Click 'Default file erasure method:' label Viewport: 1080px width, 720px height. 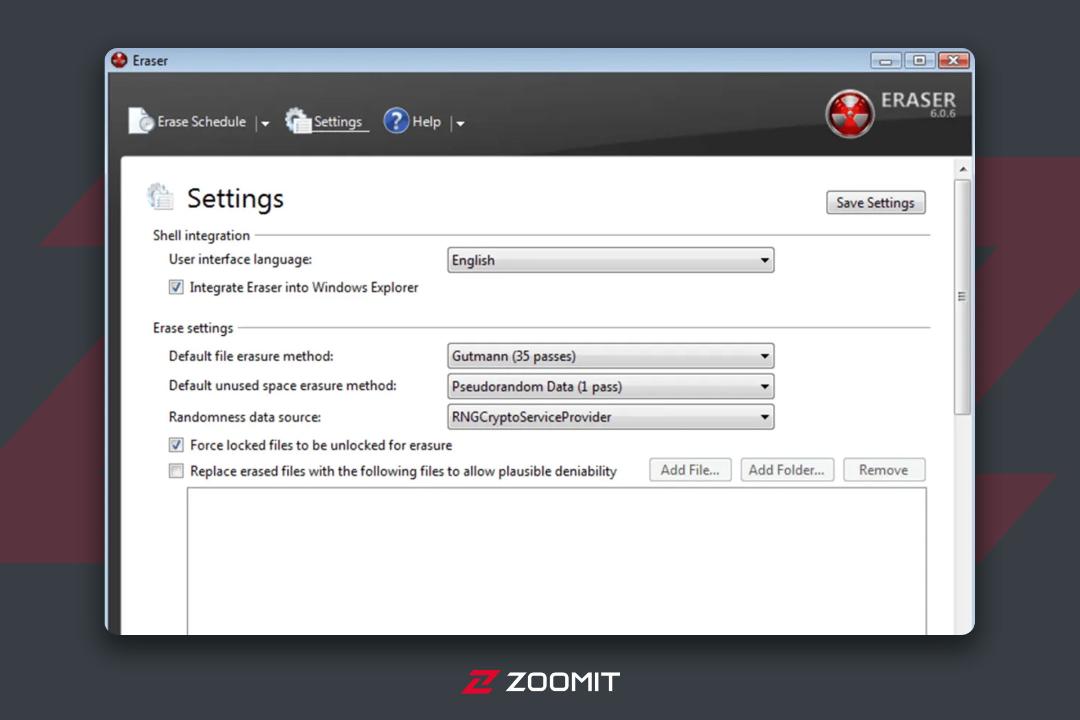pos(251,356)
